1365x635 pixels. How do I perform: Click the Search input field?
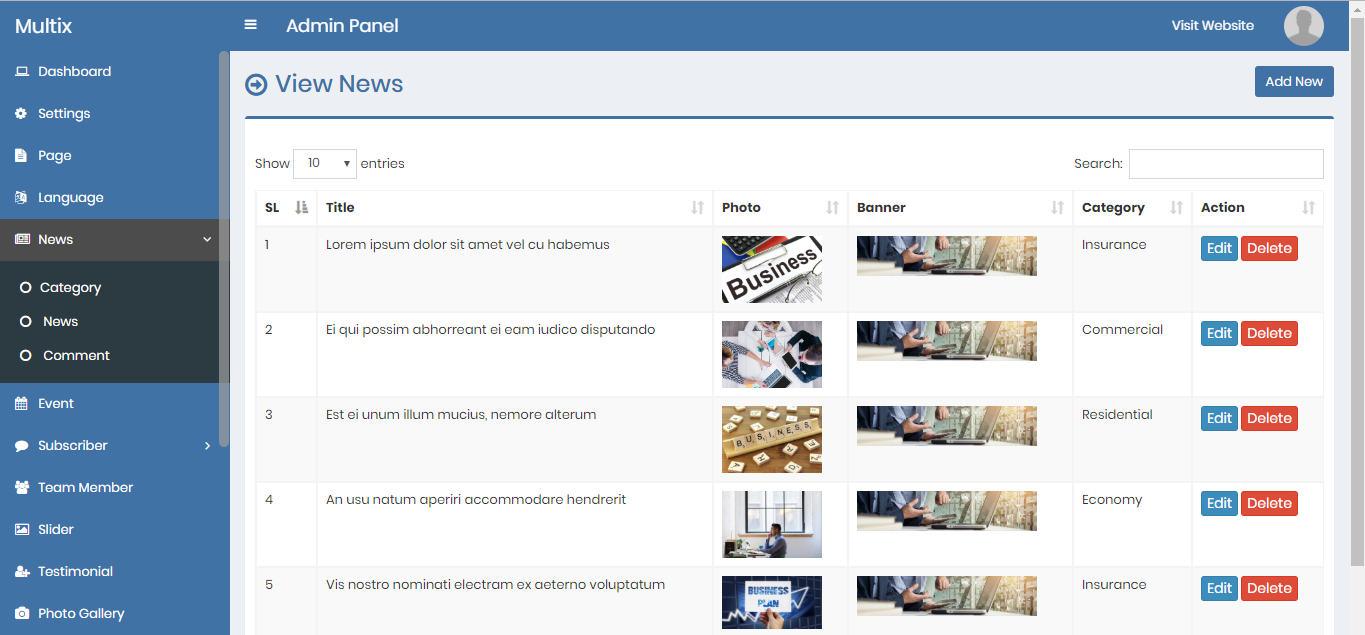tap(1226, 164)
